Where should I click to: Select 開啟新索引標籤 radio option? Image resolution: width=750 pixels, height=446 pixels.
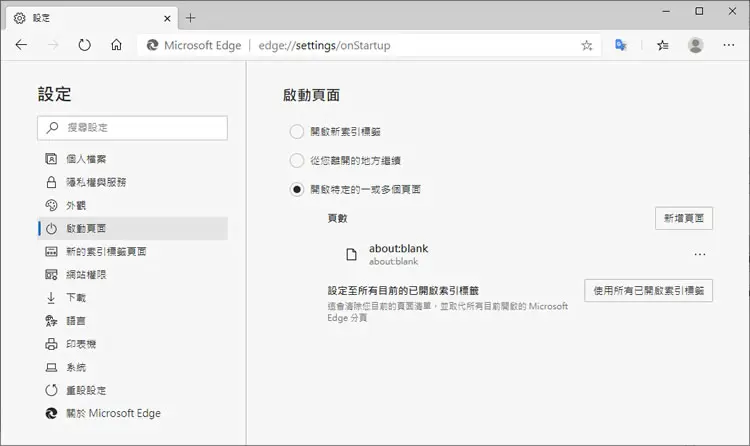pyautogui.click(x=297, y=131)
